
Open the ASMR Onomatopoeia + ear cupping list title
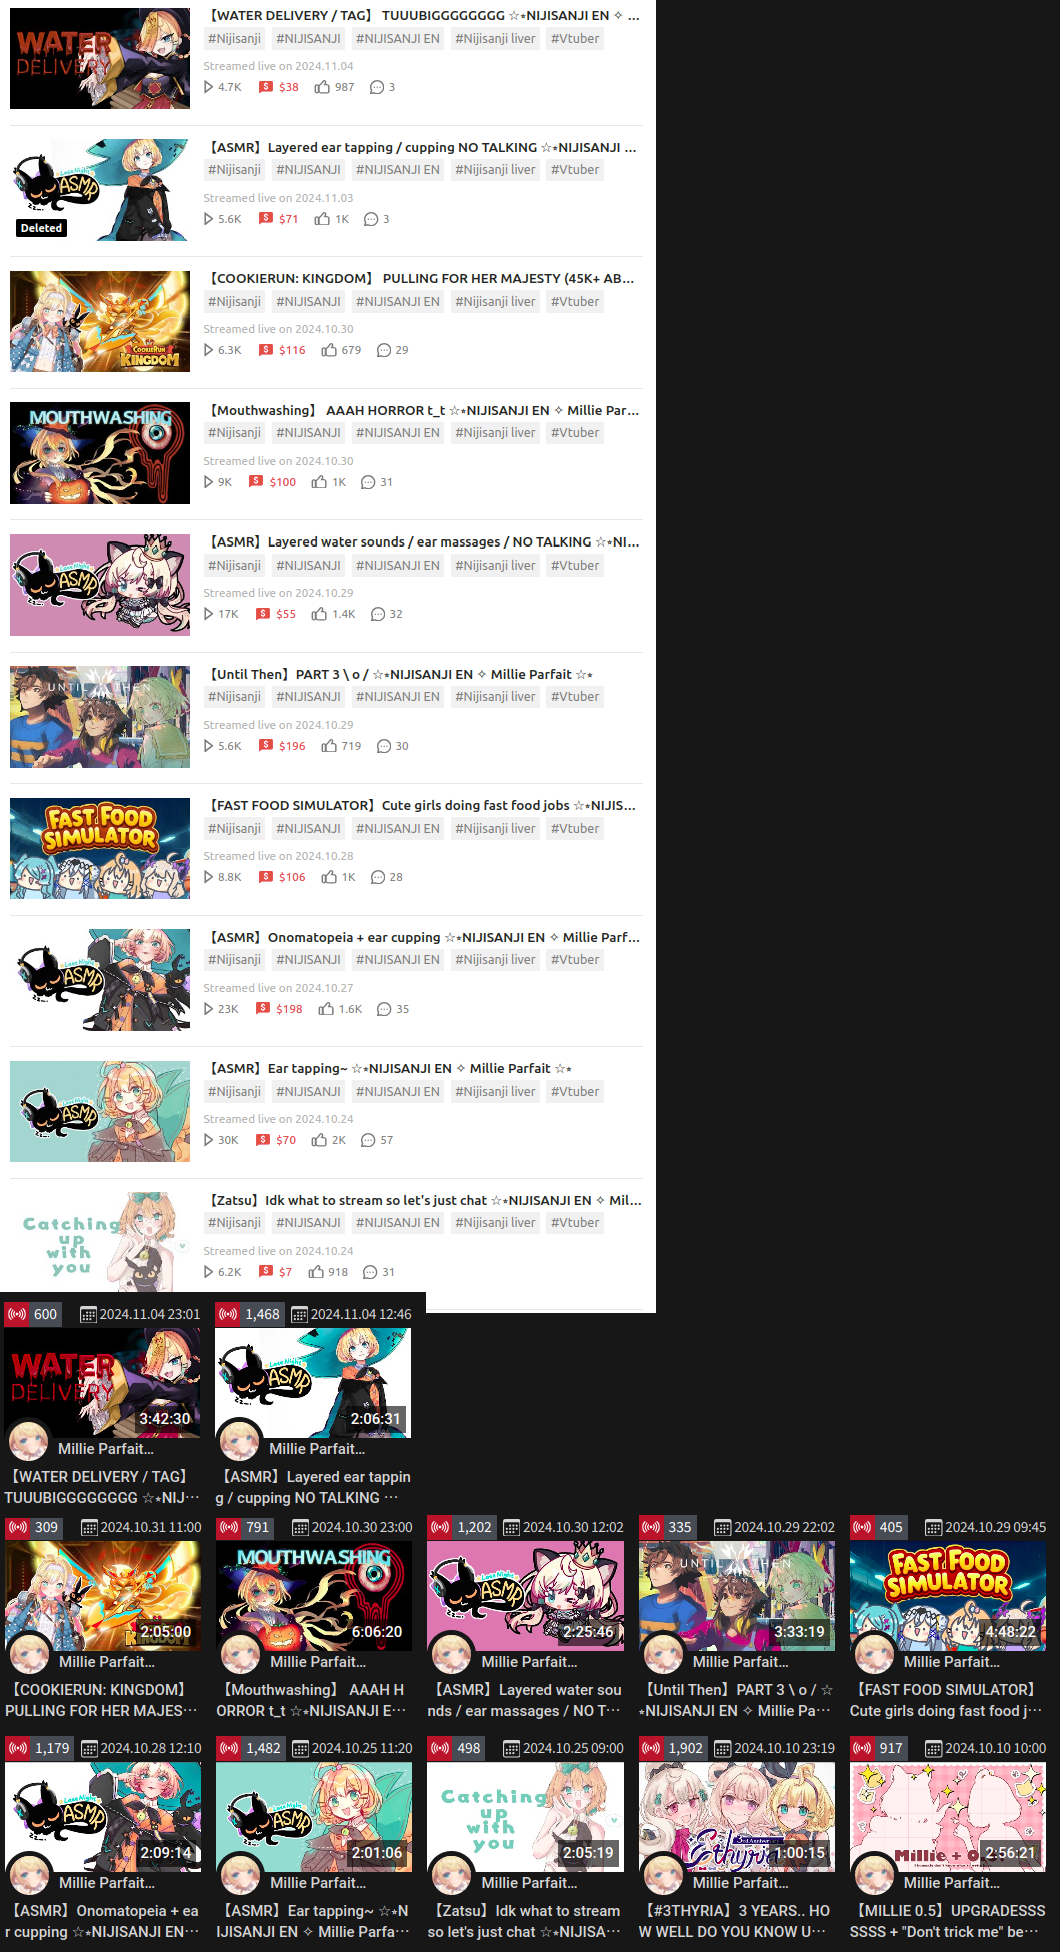pos(424,937)
